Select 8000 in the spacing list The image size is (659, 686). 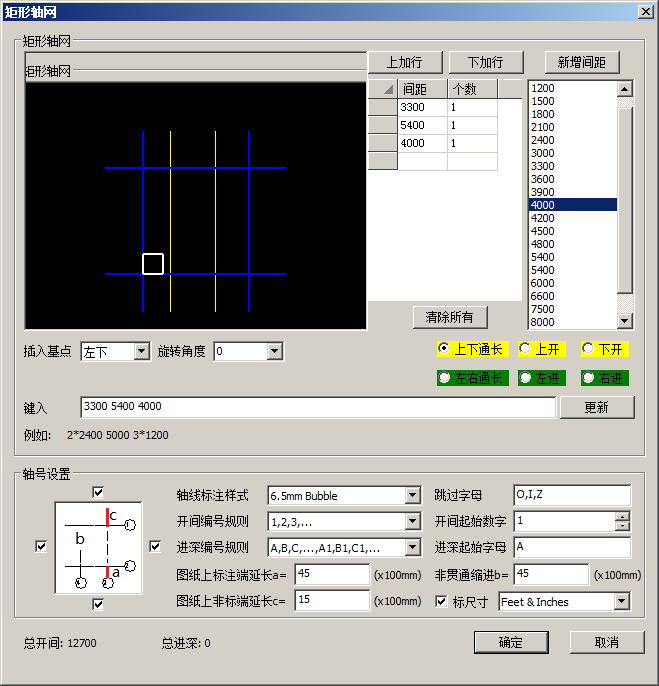point(573,322)
